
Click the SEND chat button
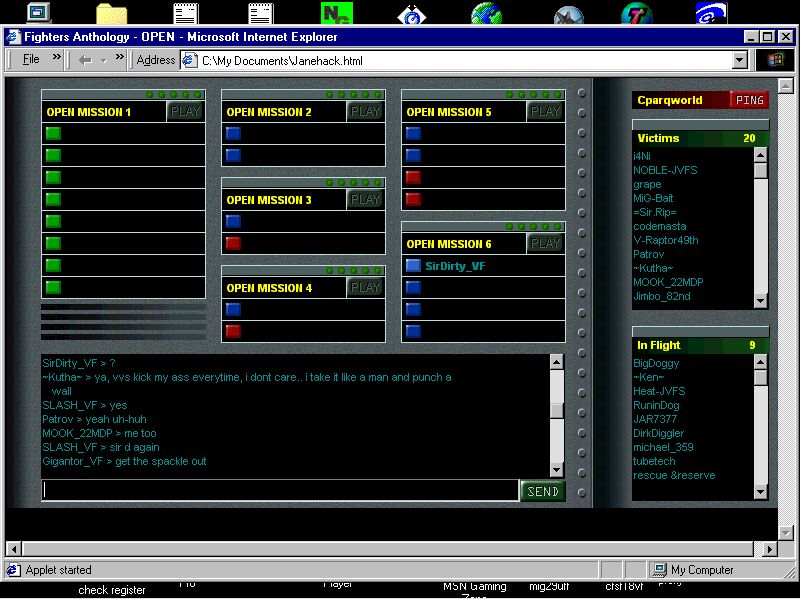[543, 491]
